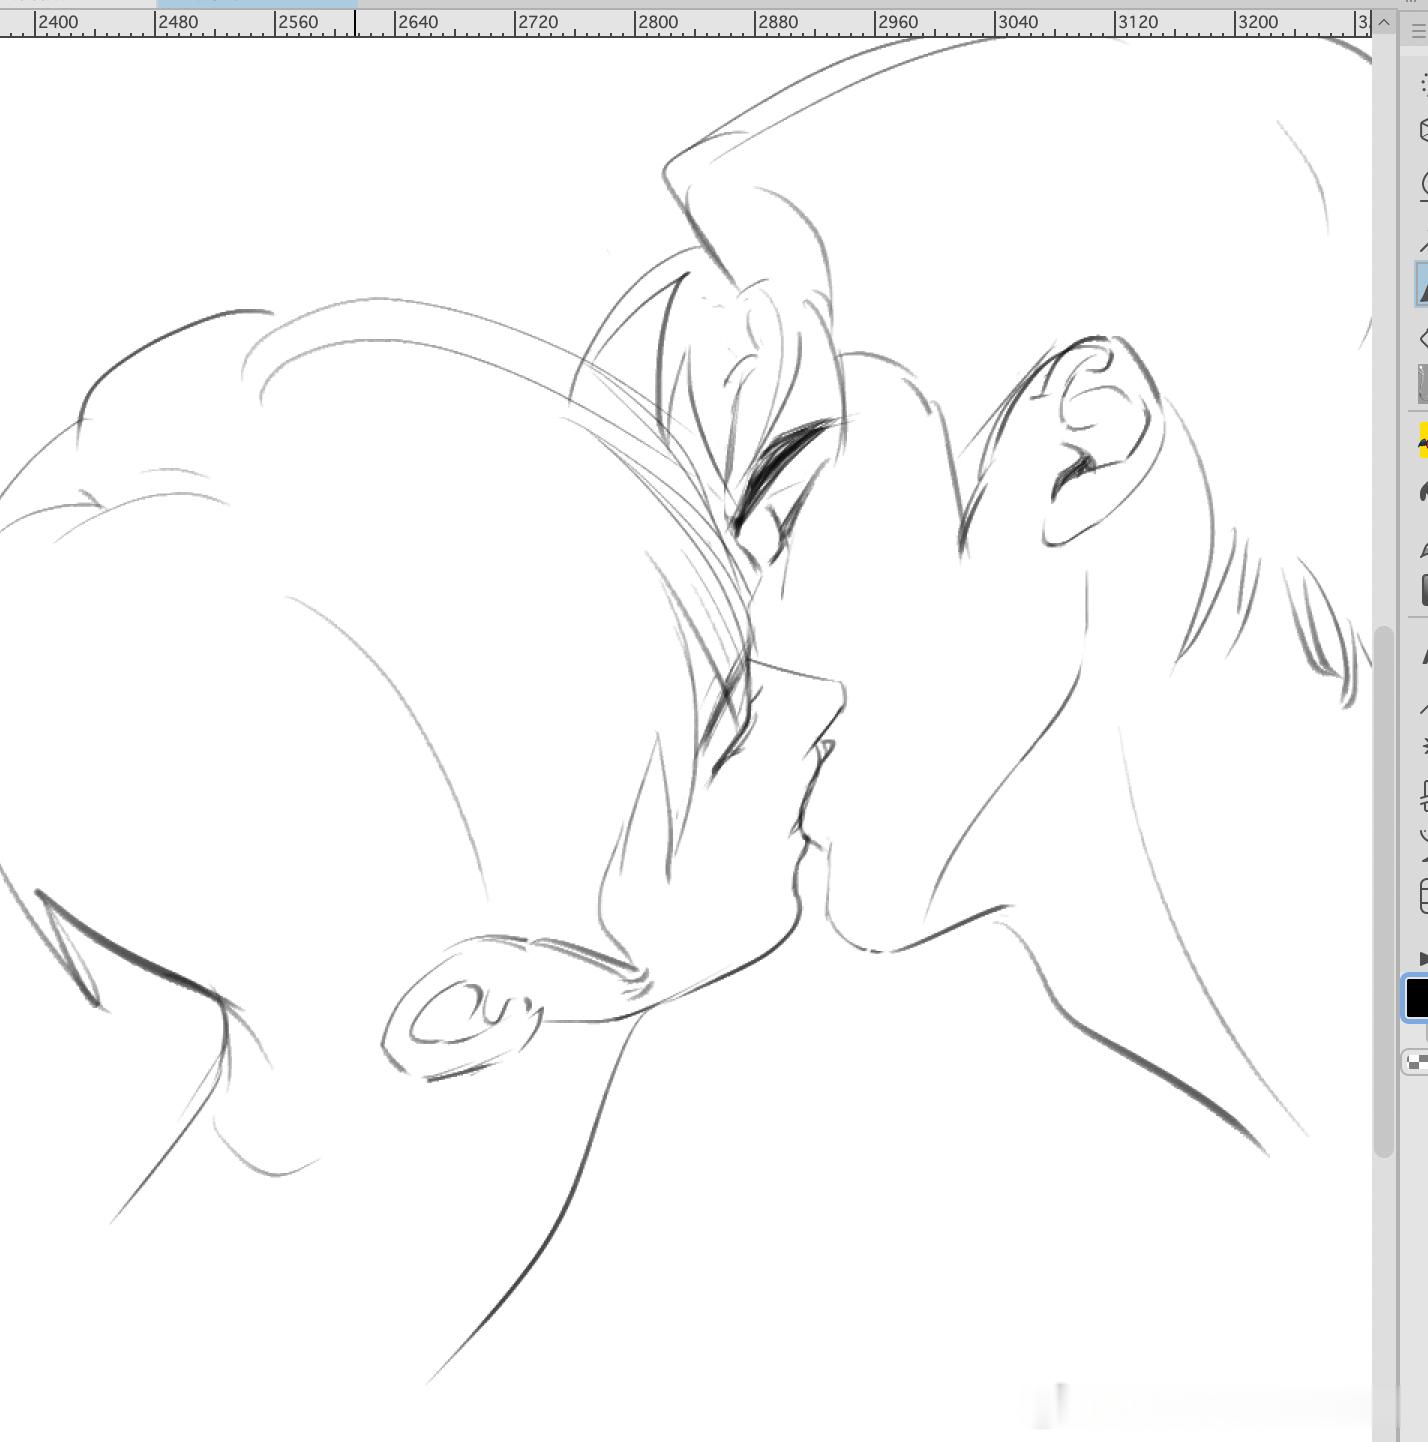The image size is (1428, 1442).
Task: Click the highlighted active tool in tool palette
Action: [1422, 284]
